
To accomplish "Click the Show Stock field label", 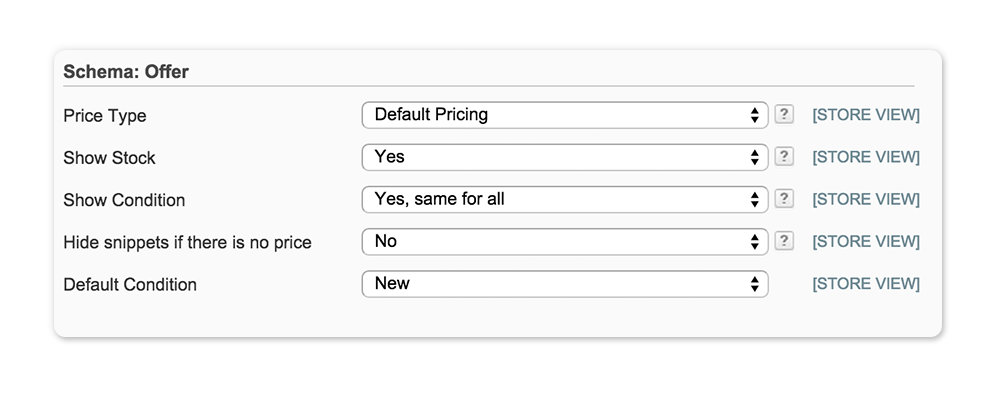I will point(110,158).
